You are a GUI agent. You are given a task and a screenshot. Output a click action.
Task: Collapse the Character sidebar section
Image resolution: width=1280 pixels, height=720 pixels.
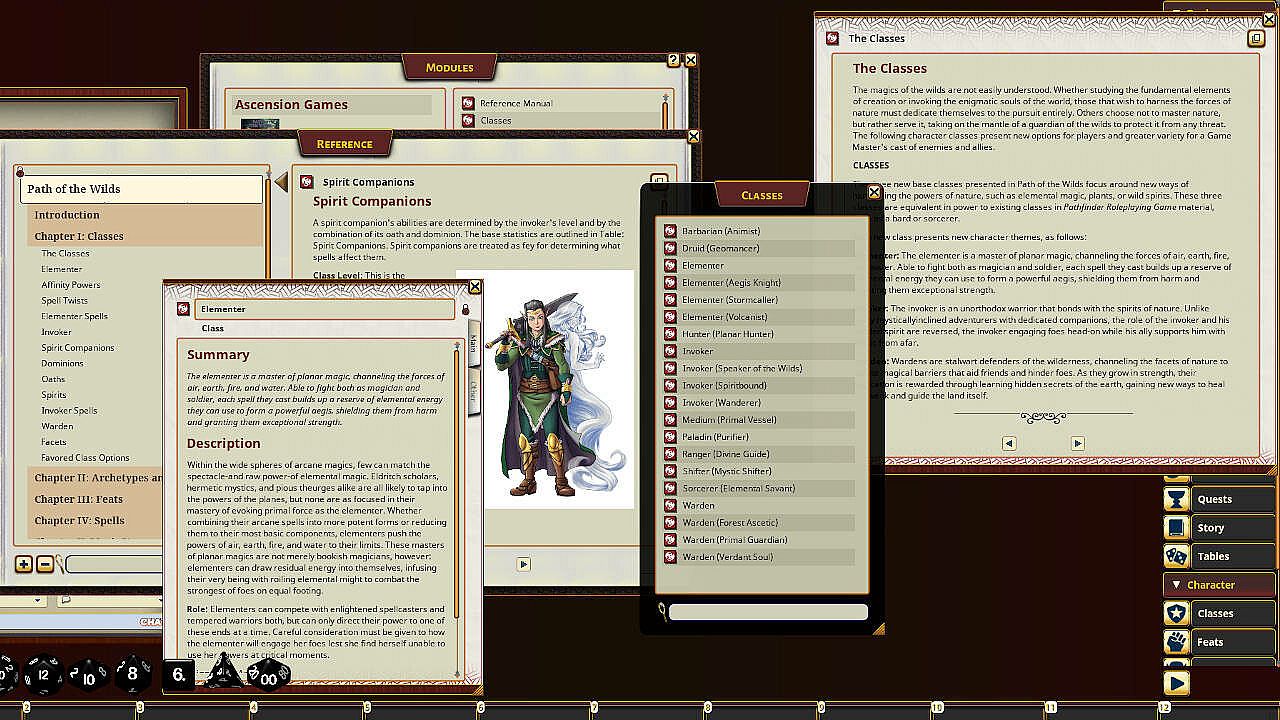click(x=1177, y=585)
